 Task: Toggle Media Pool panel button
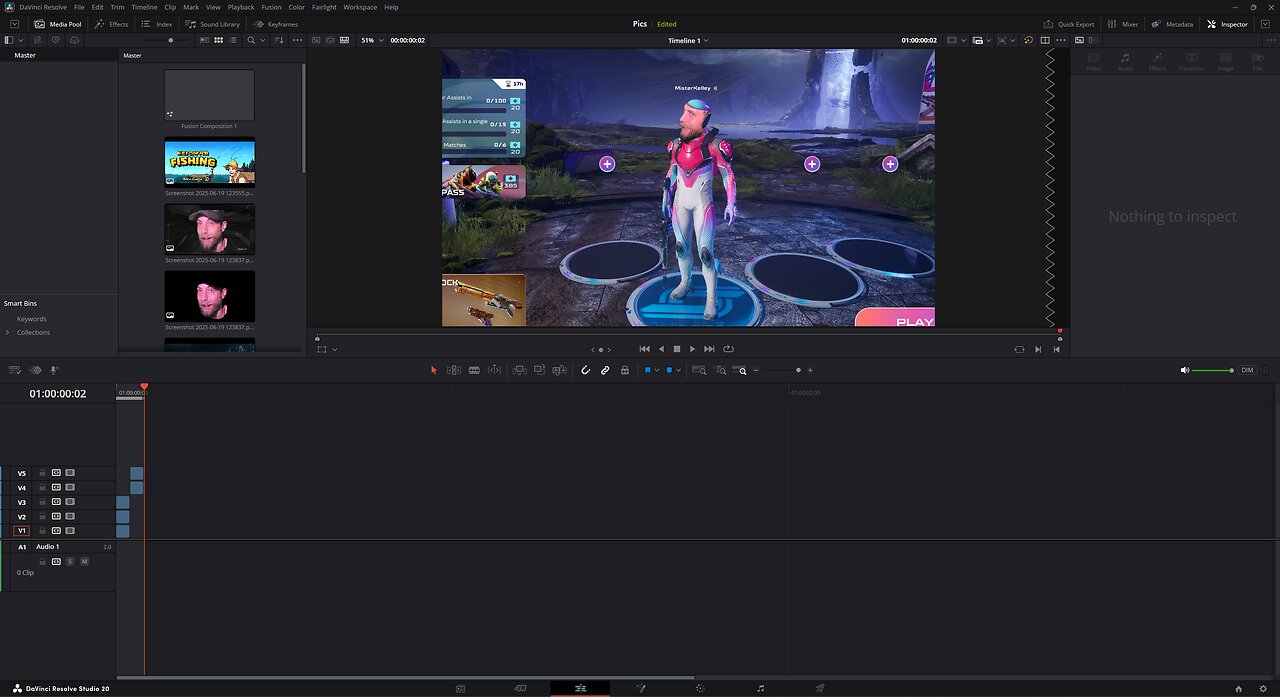(58, 24)
